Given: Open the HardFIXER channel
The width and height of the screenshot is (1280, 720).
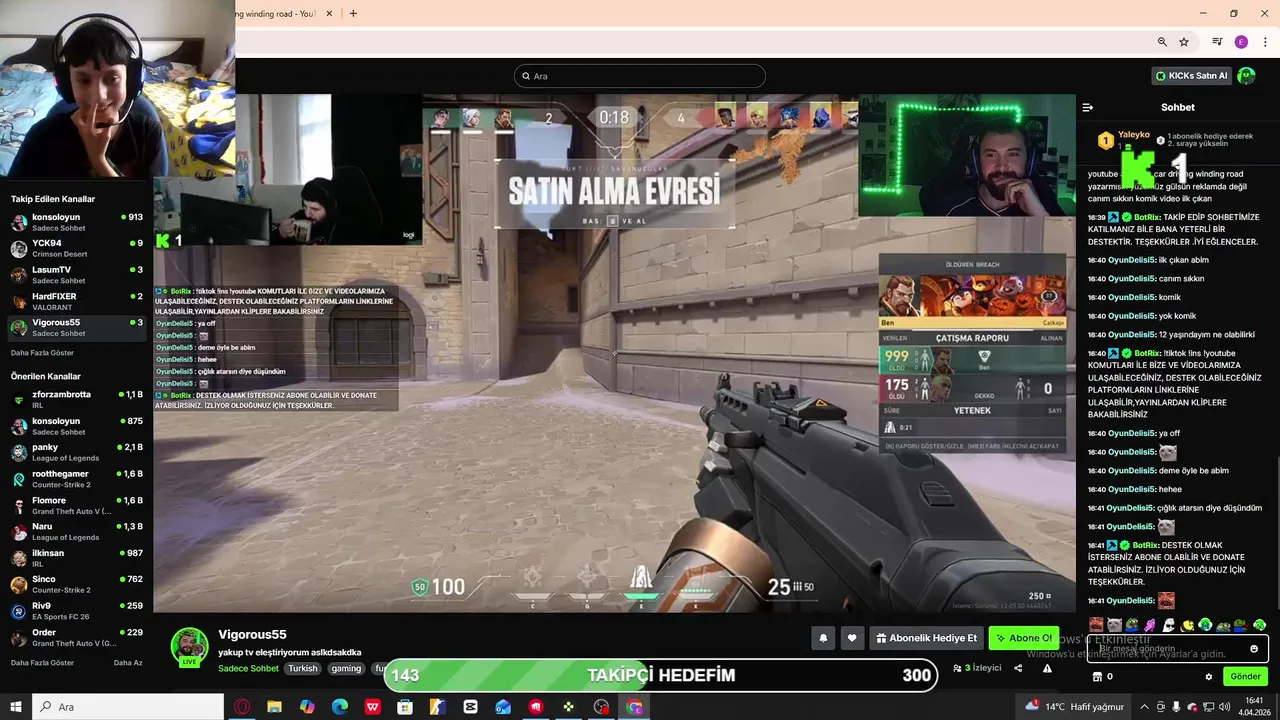Looking at the screenshot, I should (77, 301).
